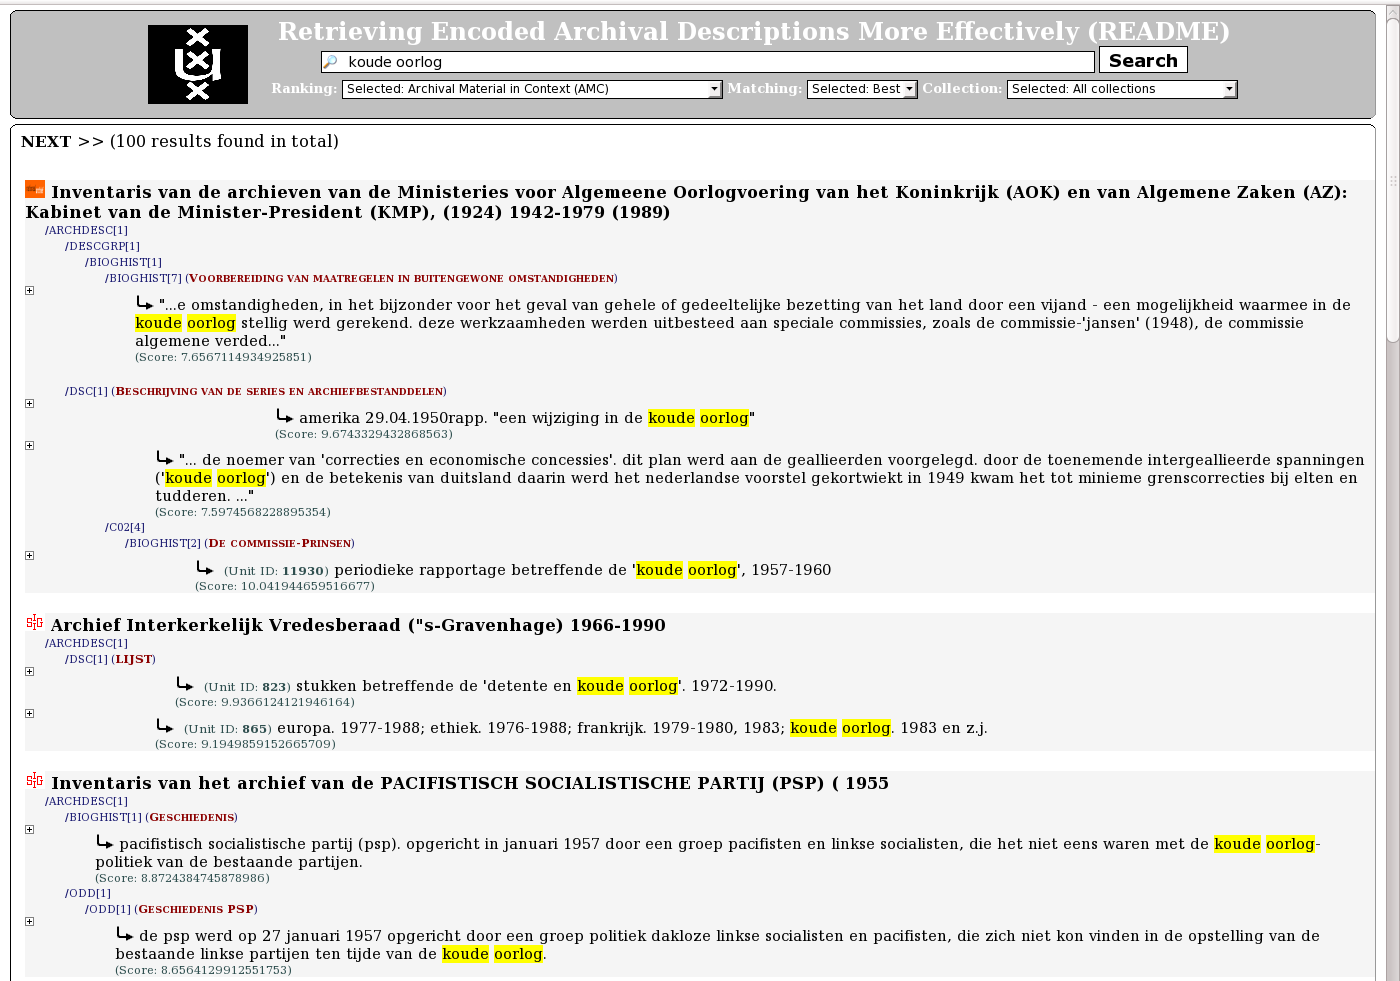Expand the plus box beside Unit ID 823
Viewport: 1400px width, 981px height.
pyautogui.click(x=29, y=672)
